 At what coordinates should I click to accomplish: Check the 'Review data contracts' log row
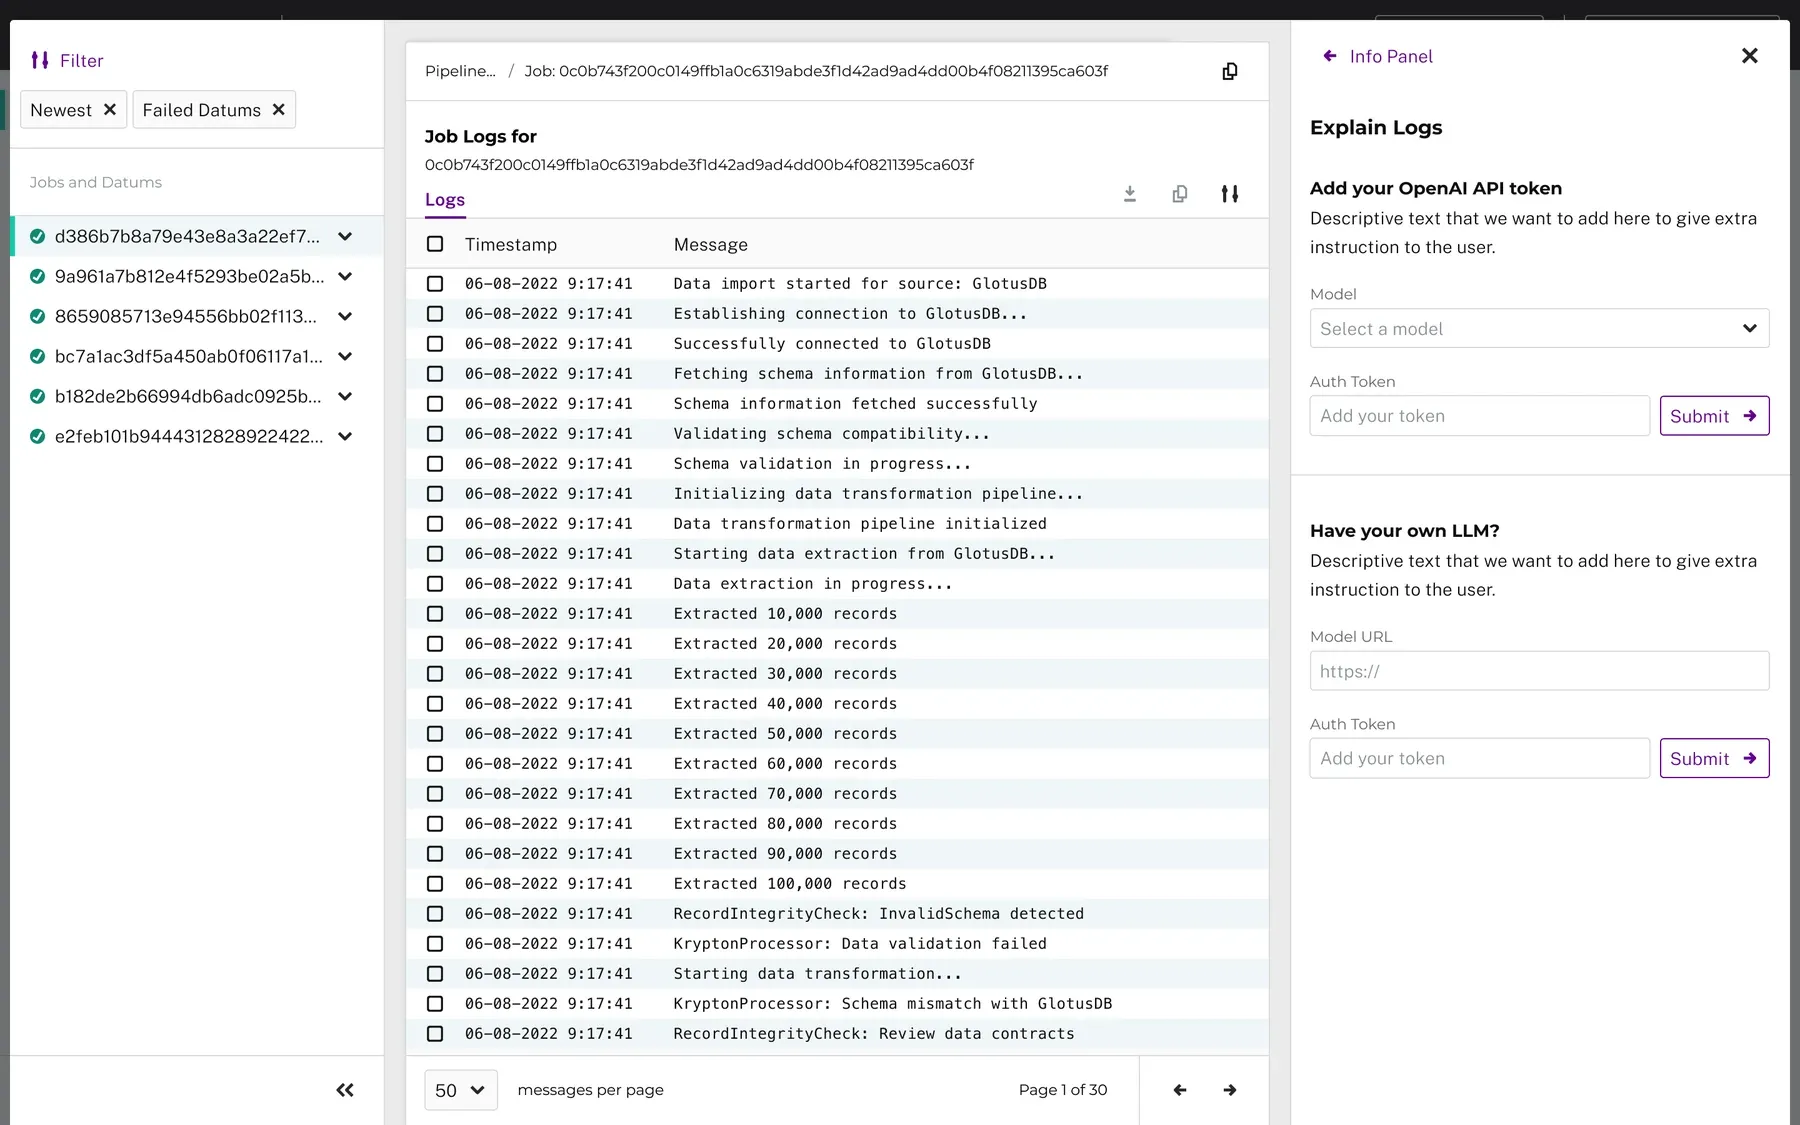pyautogui.click(x=435, y=1034)
